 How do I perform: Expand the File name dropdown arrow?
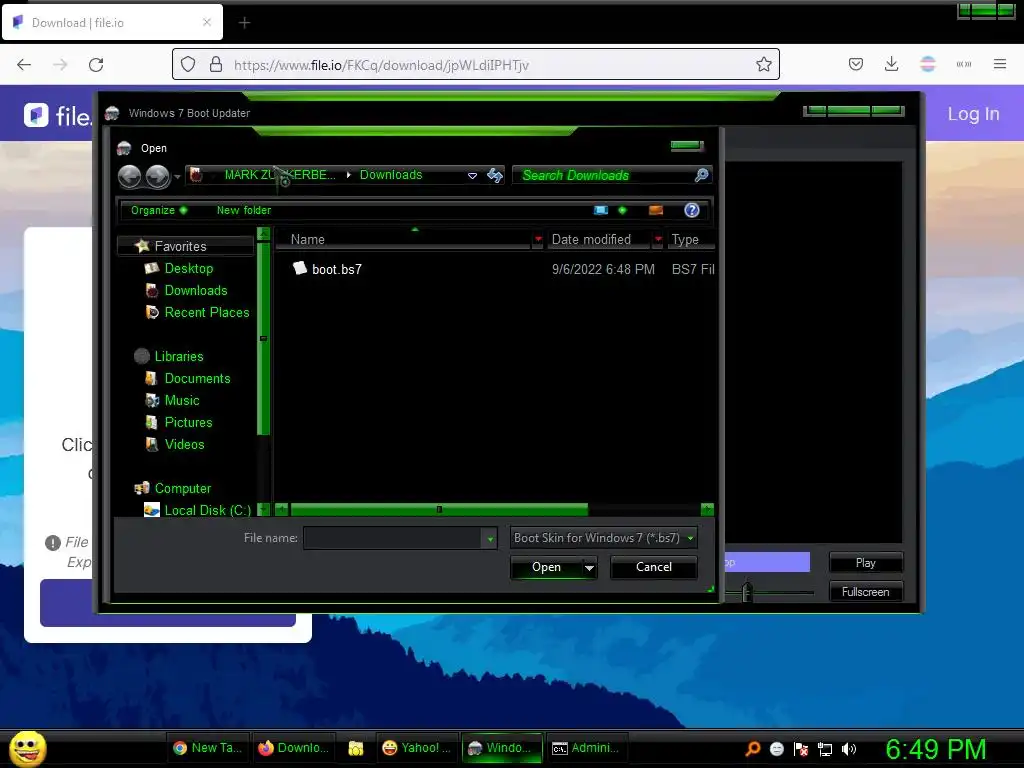point(490,539)
